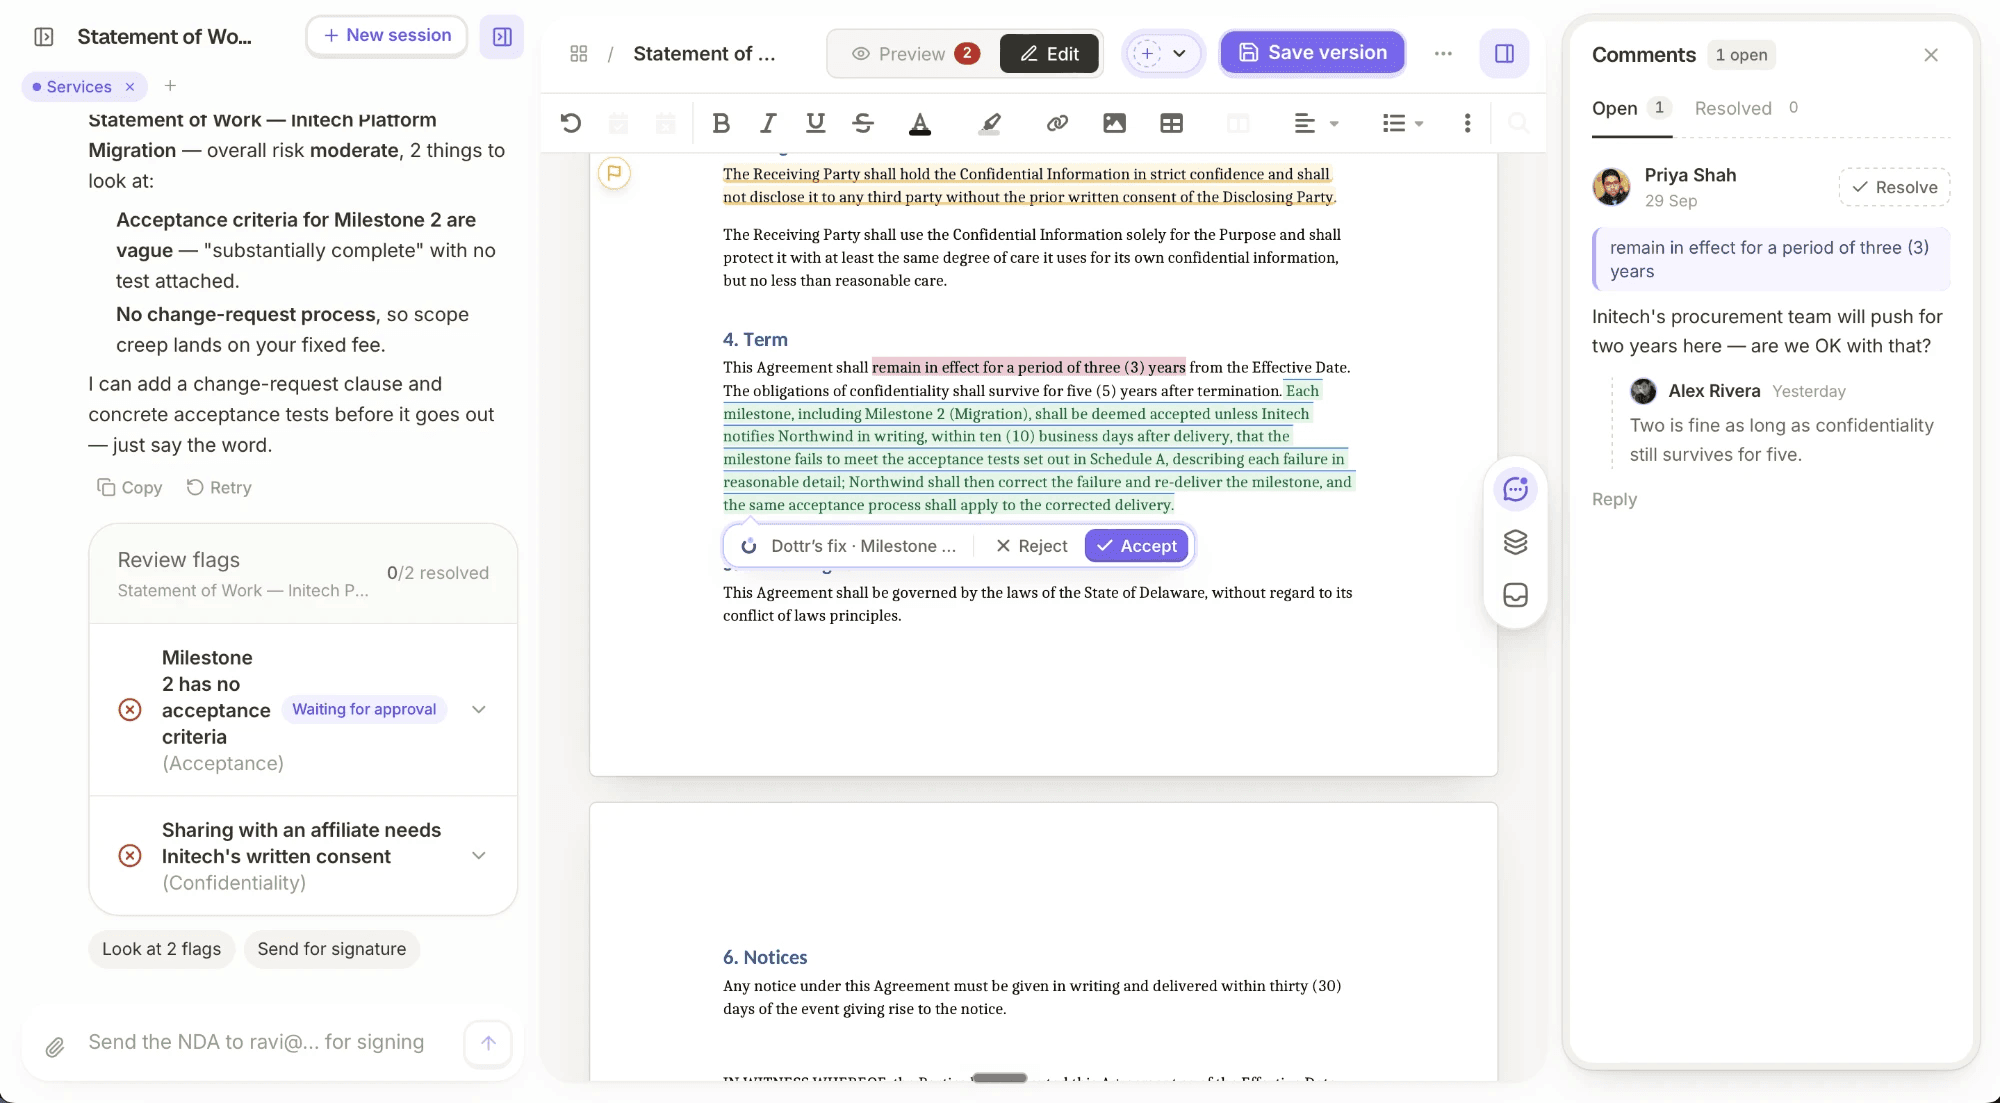Expand the Milestone 2 acceptance criteria flag
Viewport: 2000px width, 1103px height.
point(479,710)
